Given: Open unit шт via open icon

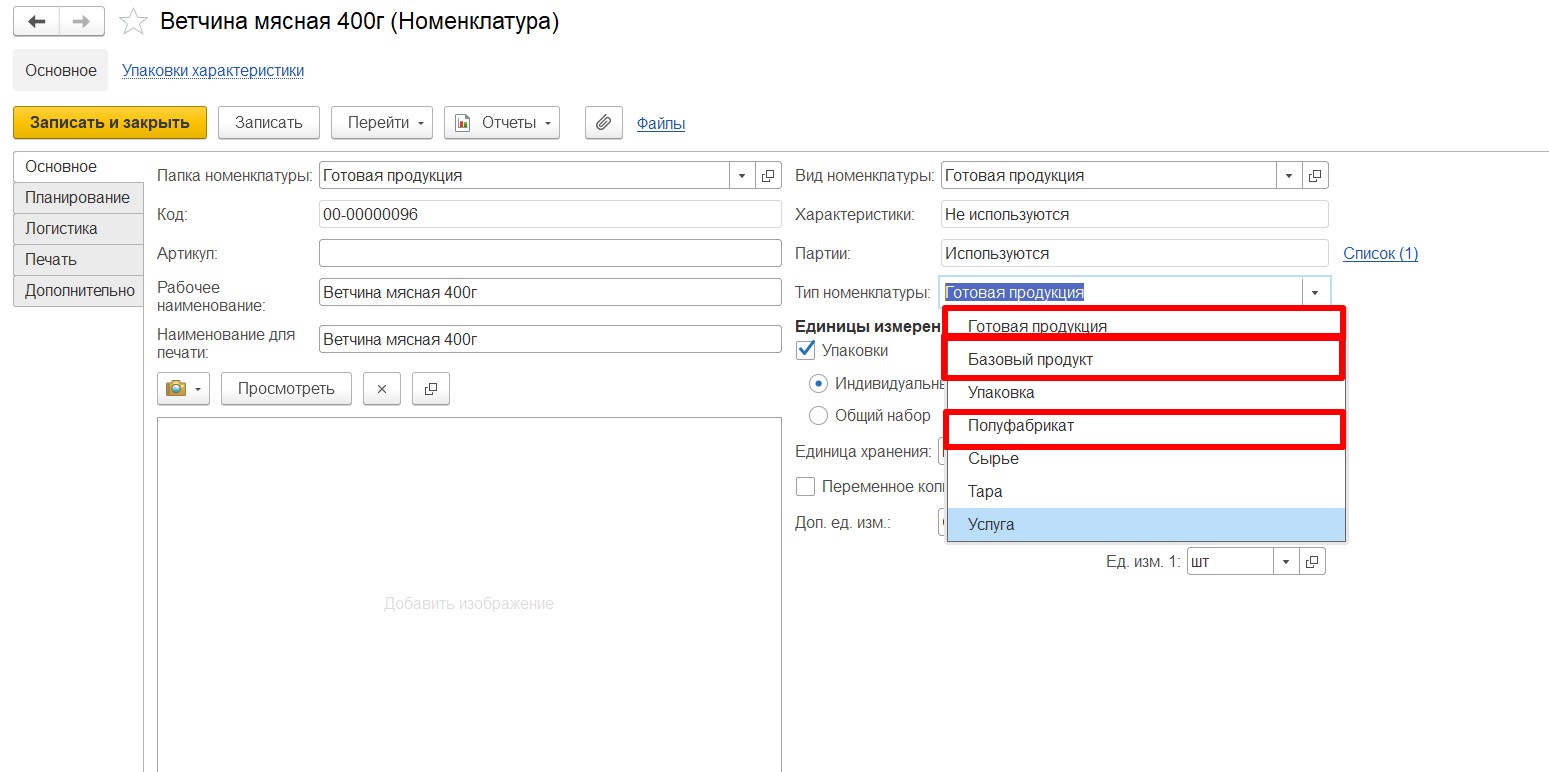Looking at the screenshot, I should click(1313, 562).
